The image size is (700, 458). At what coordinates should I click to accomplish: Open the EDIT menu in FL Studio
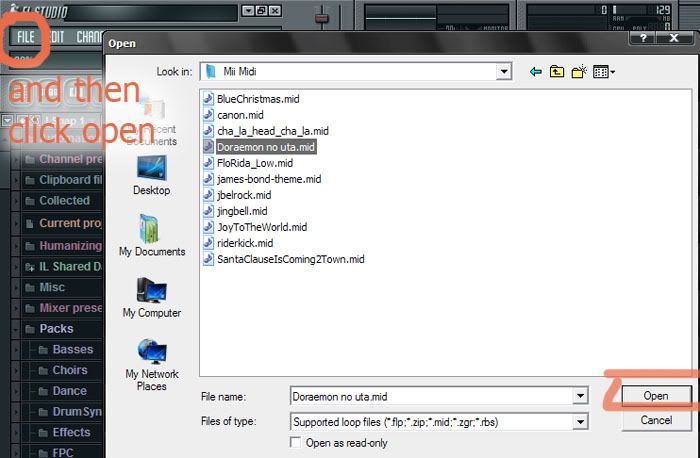pos(55,37)
